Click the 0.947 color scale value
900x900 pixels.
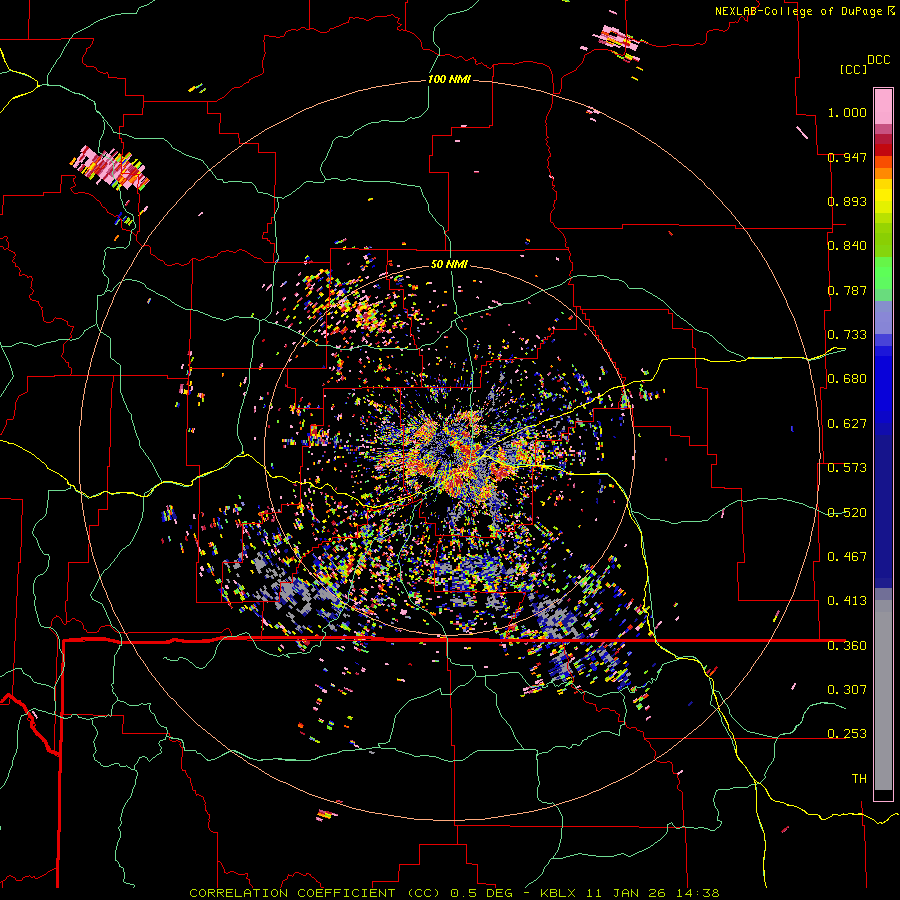(x=847, y=157)
